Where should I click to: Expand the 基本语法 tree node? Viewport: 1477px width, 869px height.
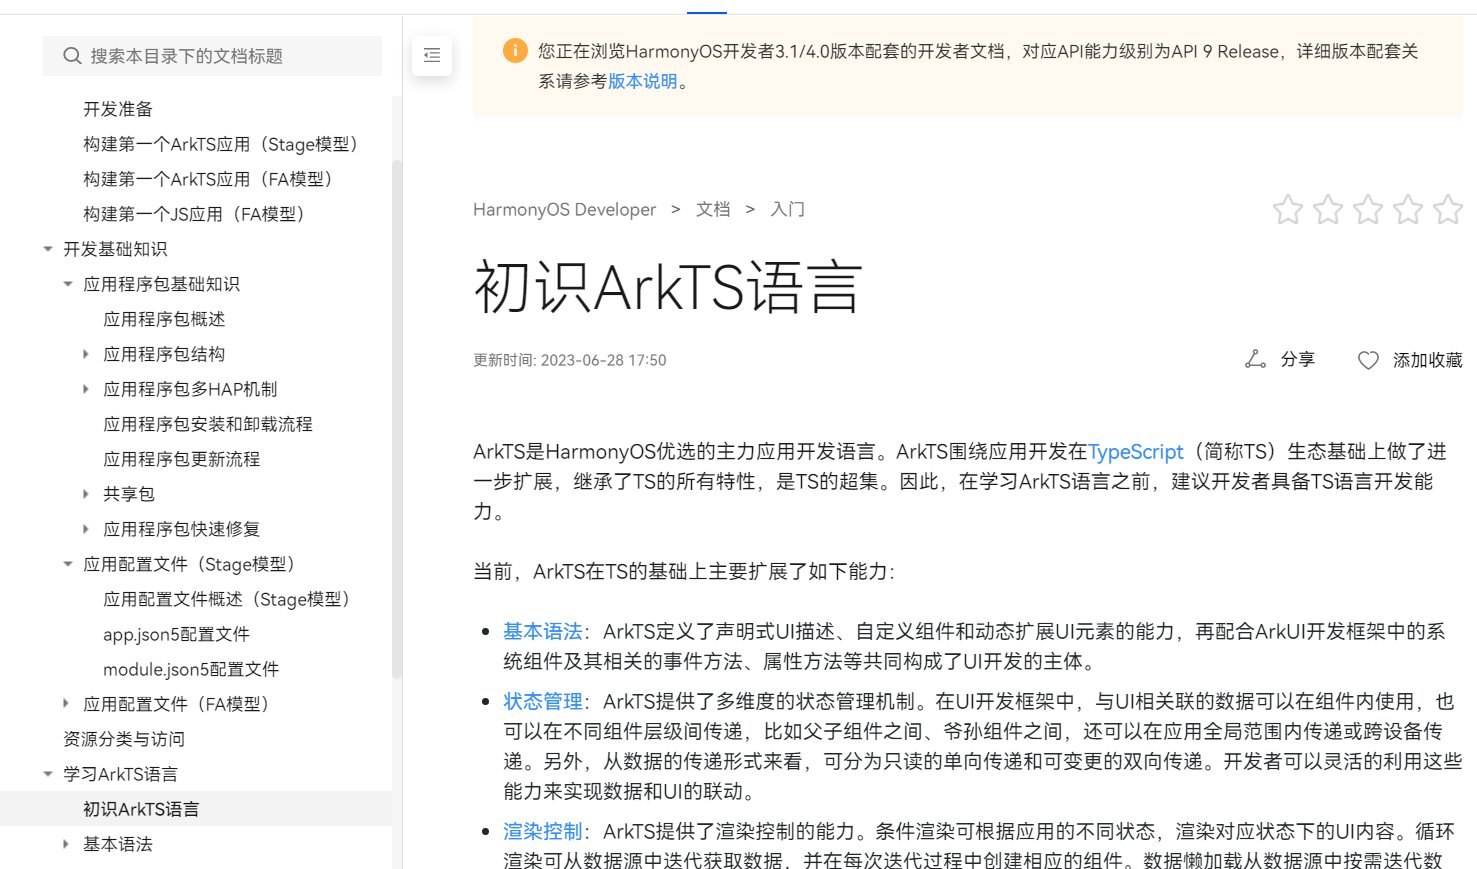pyautogui.click(x=66, y=844)
